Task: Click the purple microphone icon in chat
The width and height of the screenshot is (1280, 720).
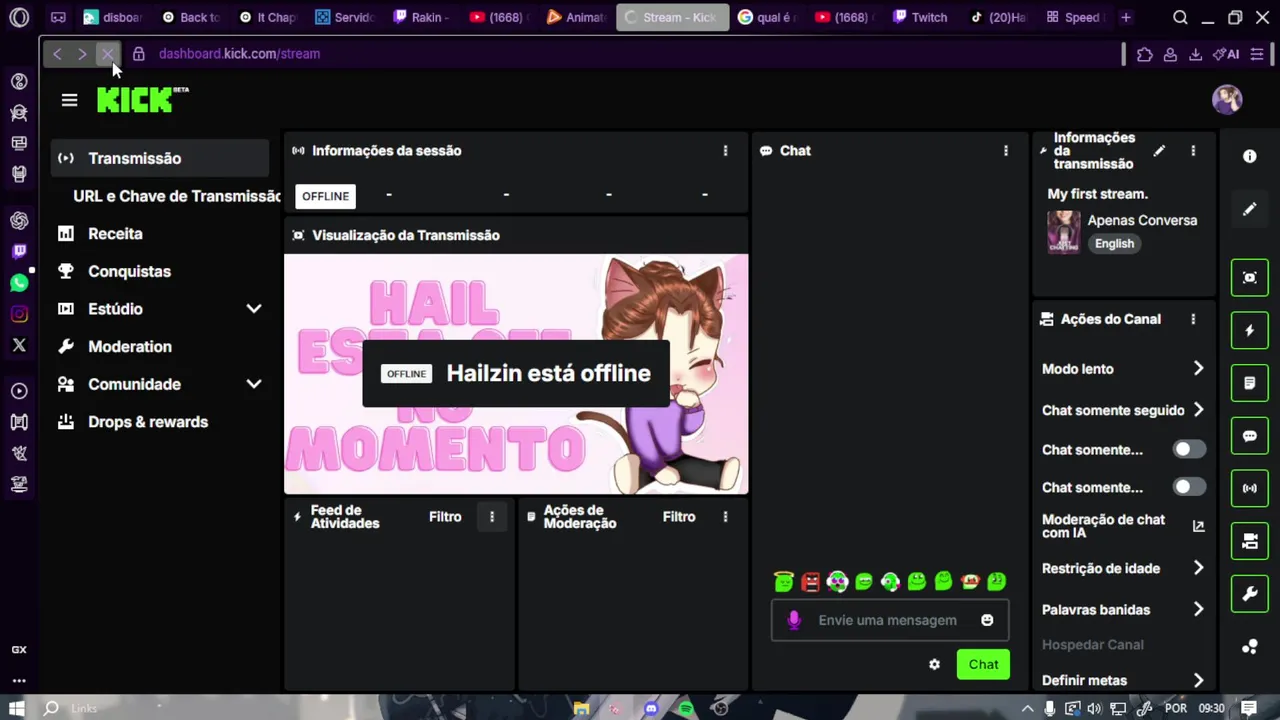Action: [794, 620]
